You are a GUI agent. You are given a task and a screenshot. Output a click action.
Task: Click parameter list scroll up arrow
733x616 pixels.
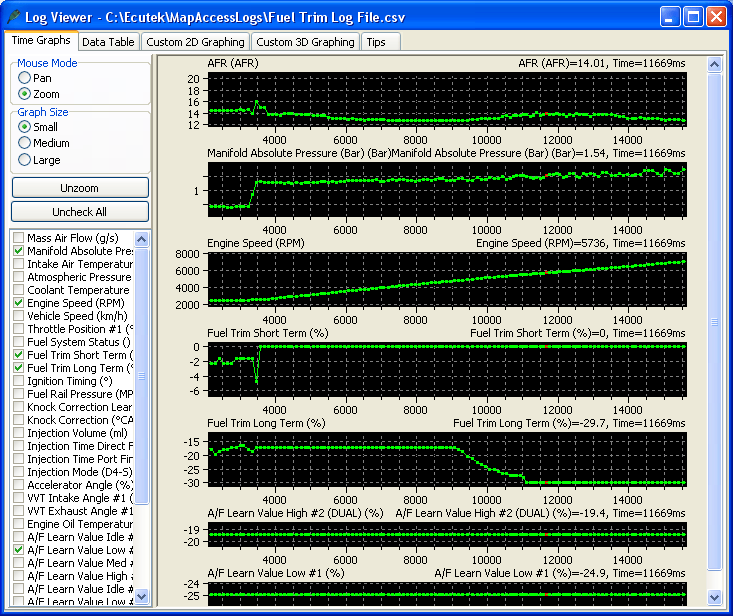tap(142, 239)
